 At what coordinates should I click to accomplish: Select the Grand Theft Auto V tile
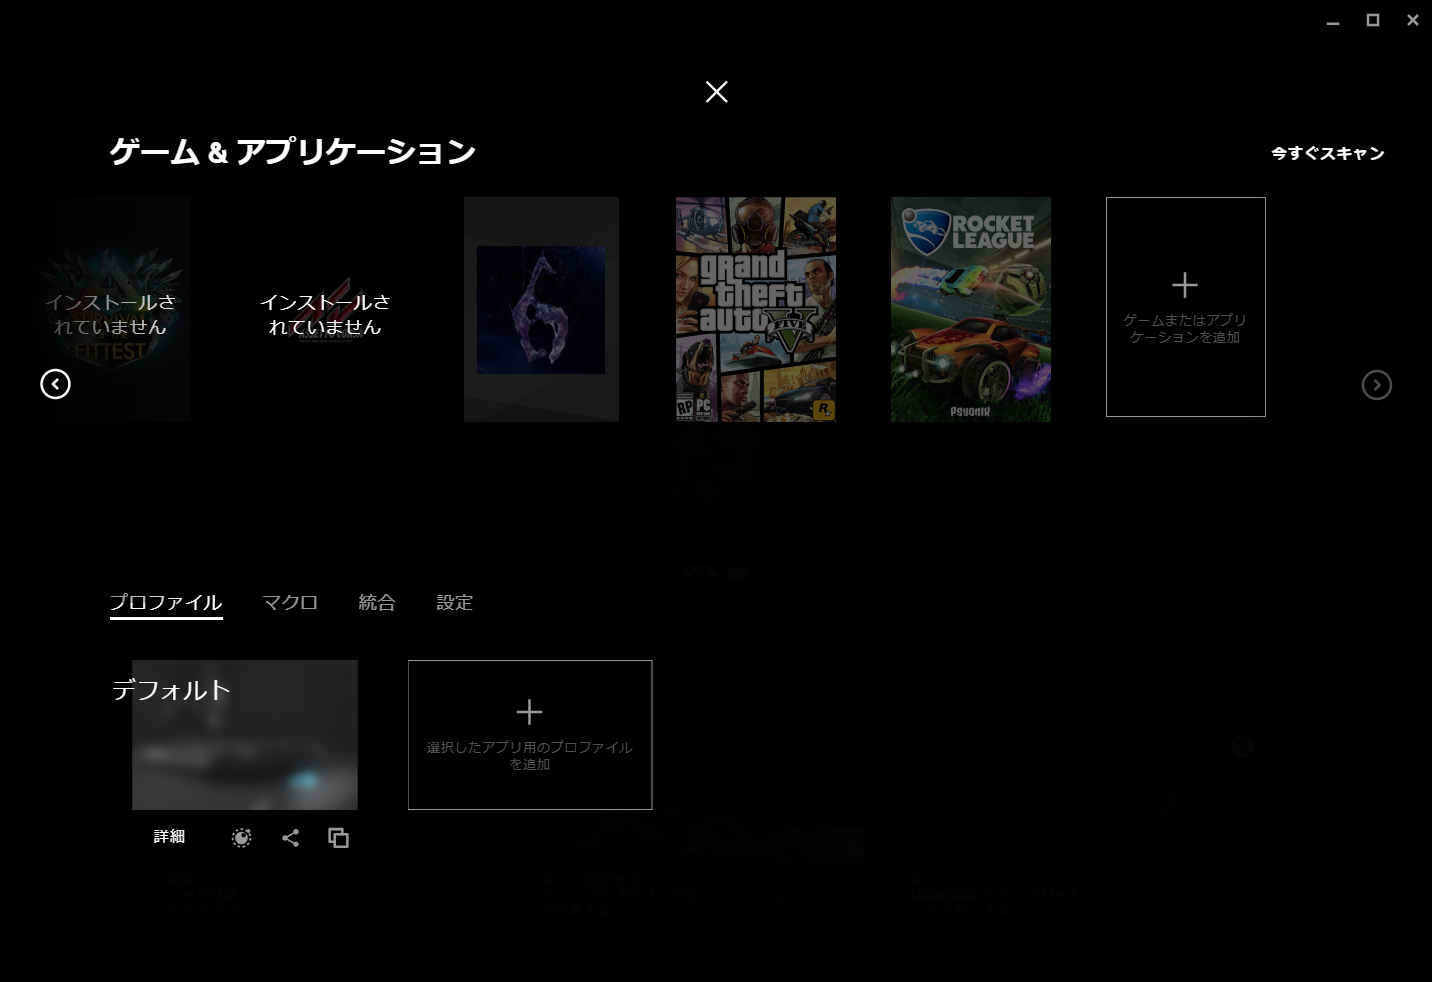click(x=756, y=309)
